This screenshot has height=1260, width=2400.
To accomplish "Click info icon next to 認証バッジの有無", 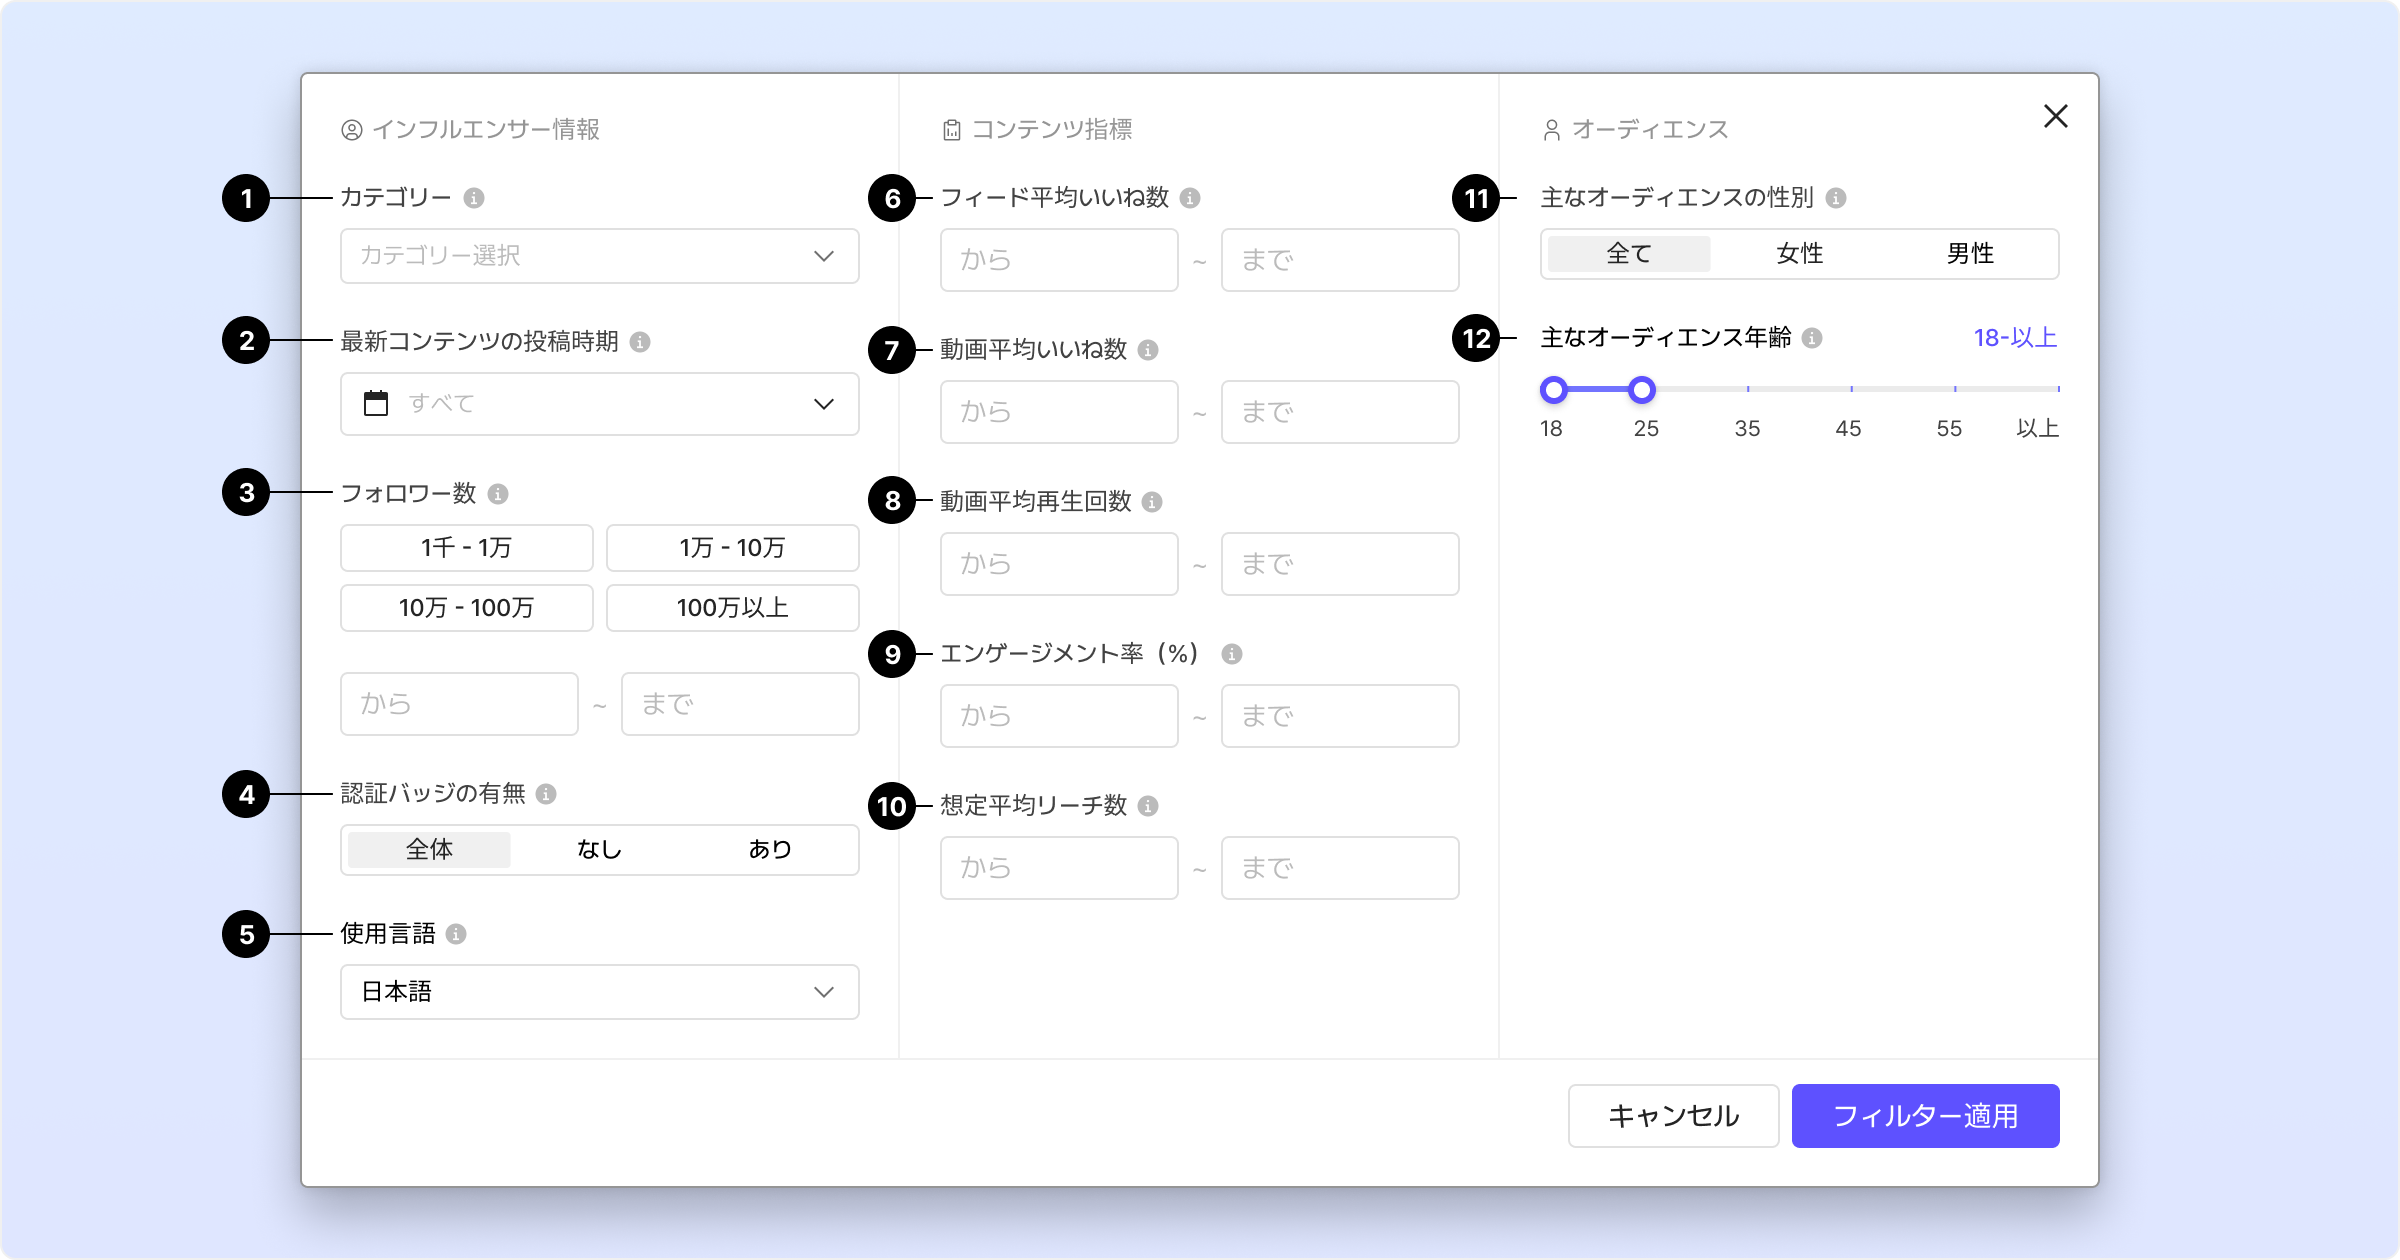I will [546, 794].
